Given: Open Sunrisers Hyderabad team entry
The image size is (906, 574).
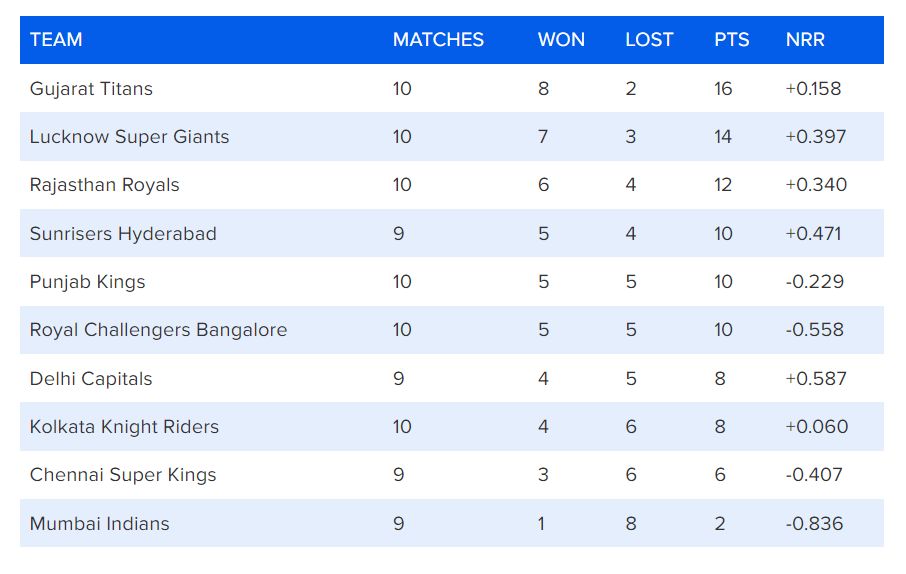Looking at the screenshot, I should [123, 234].
